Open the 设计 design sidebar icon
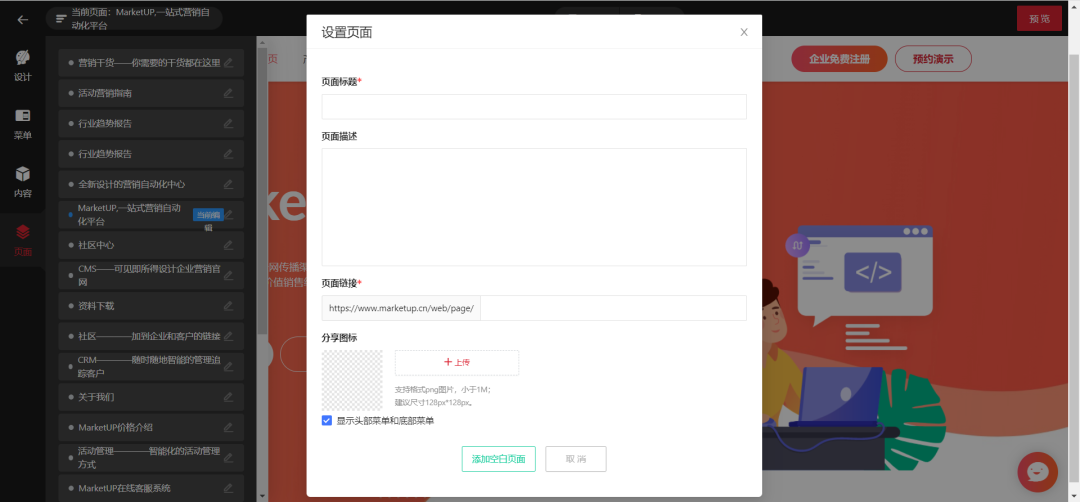Viewport: 1080px width, 502px height. pyautogui.click(x=23, y=65)
